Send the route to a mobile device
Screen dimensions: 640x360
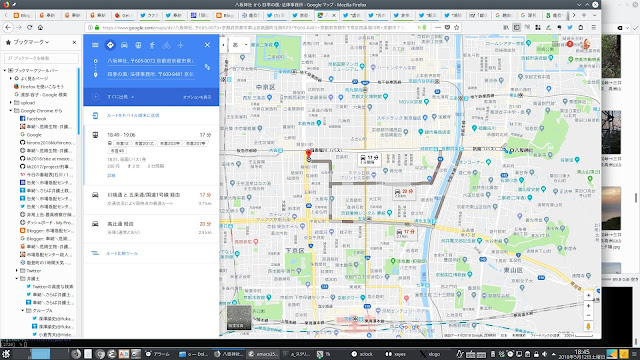(133, 116)
